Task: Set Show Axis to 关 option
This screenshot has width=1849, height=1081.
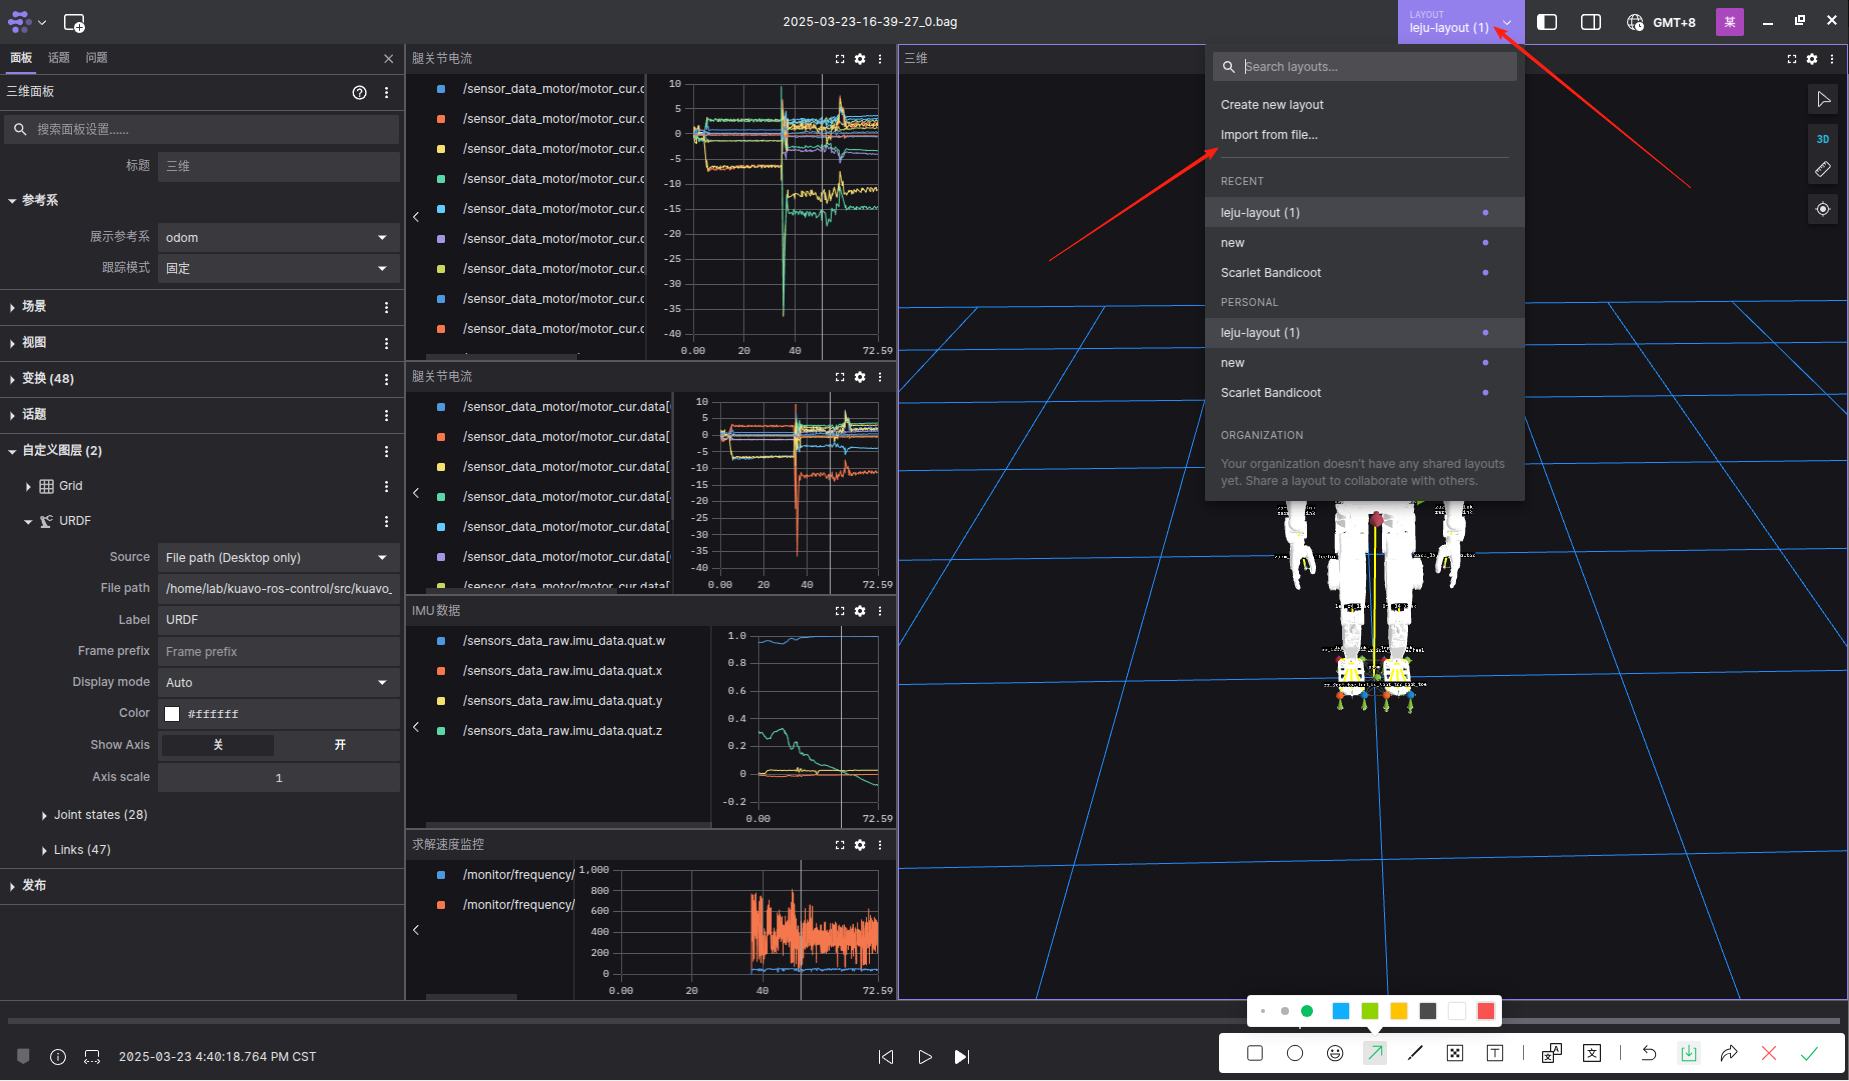Action: [217, 745]
